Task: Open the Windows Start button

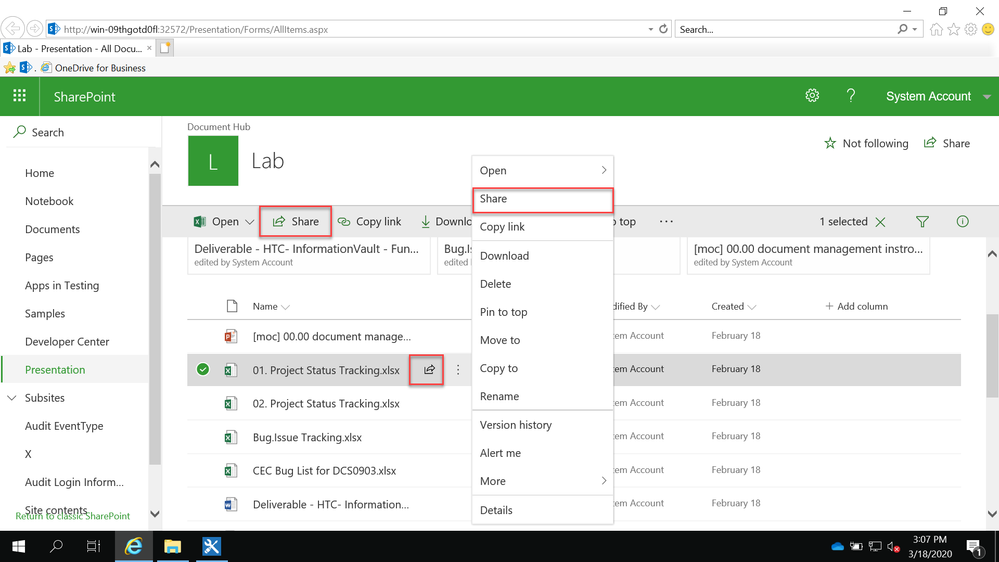Action: pyautogui.click(x=18, y=546)
